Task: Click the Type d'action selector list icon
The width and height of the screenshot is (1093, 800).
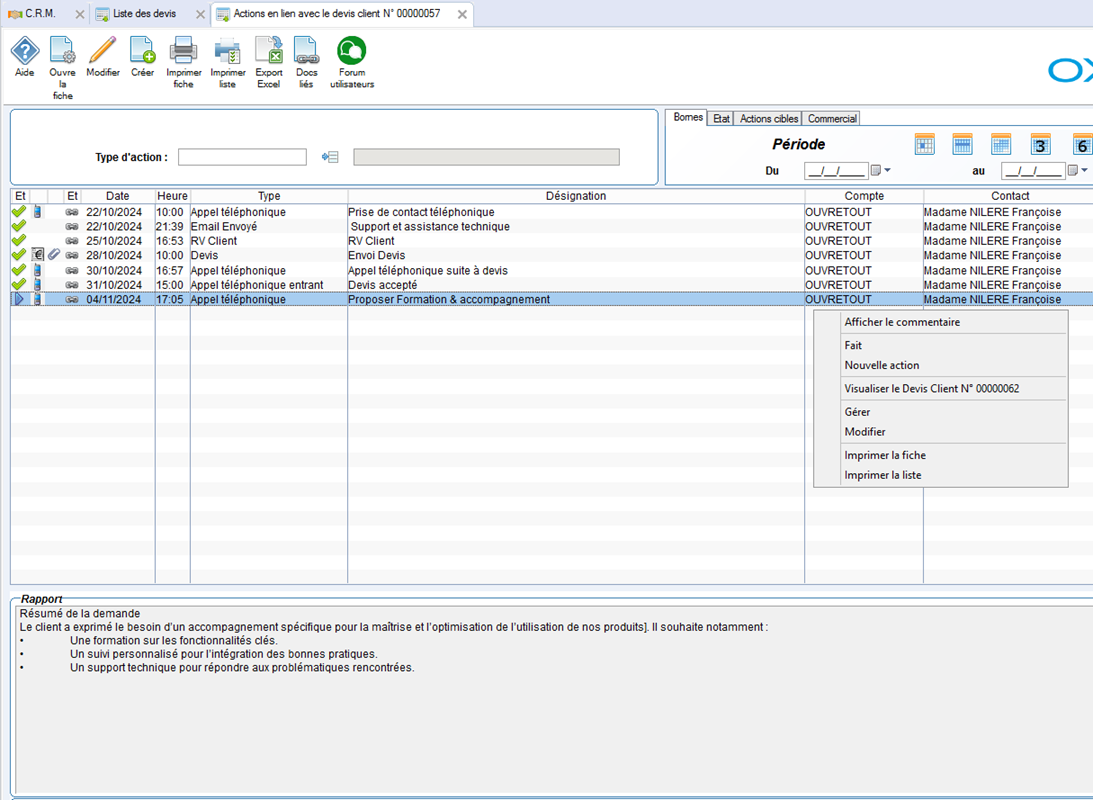Action: [330, 157]
